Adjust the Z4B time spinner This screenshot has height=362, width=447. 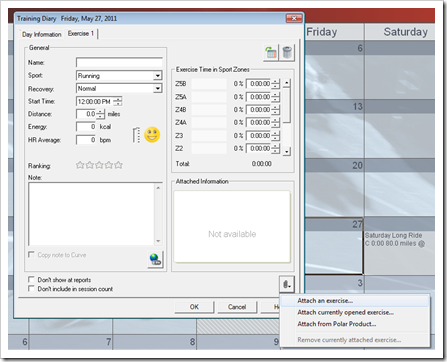click(275, 110)
